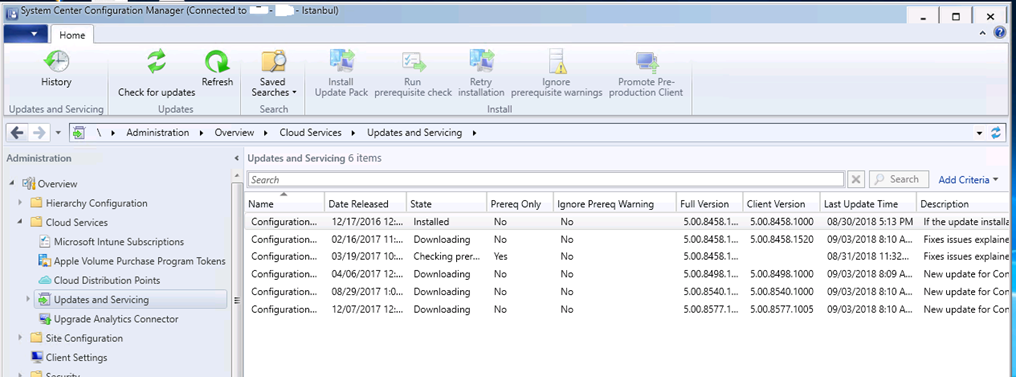Collapse the Cloud Services tree node

20,222
